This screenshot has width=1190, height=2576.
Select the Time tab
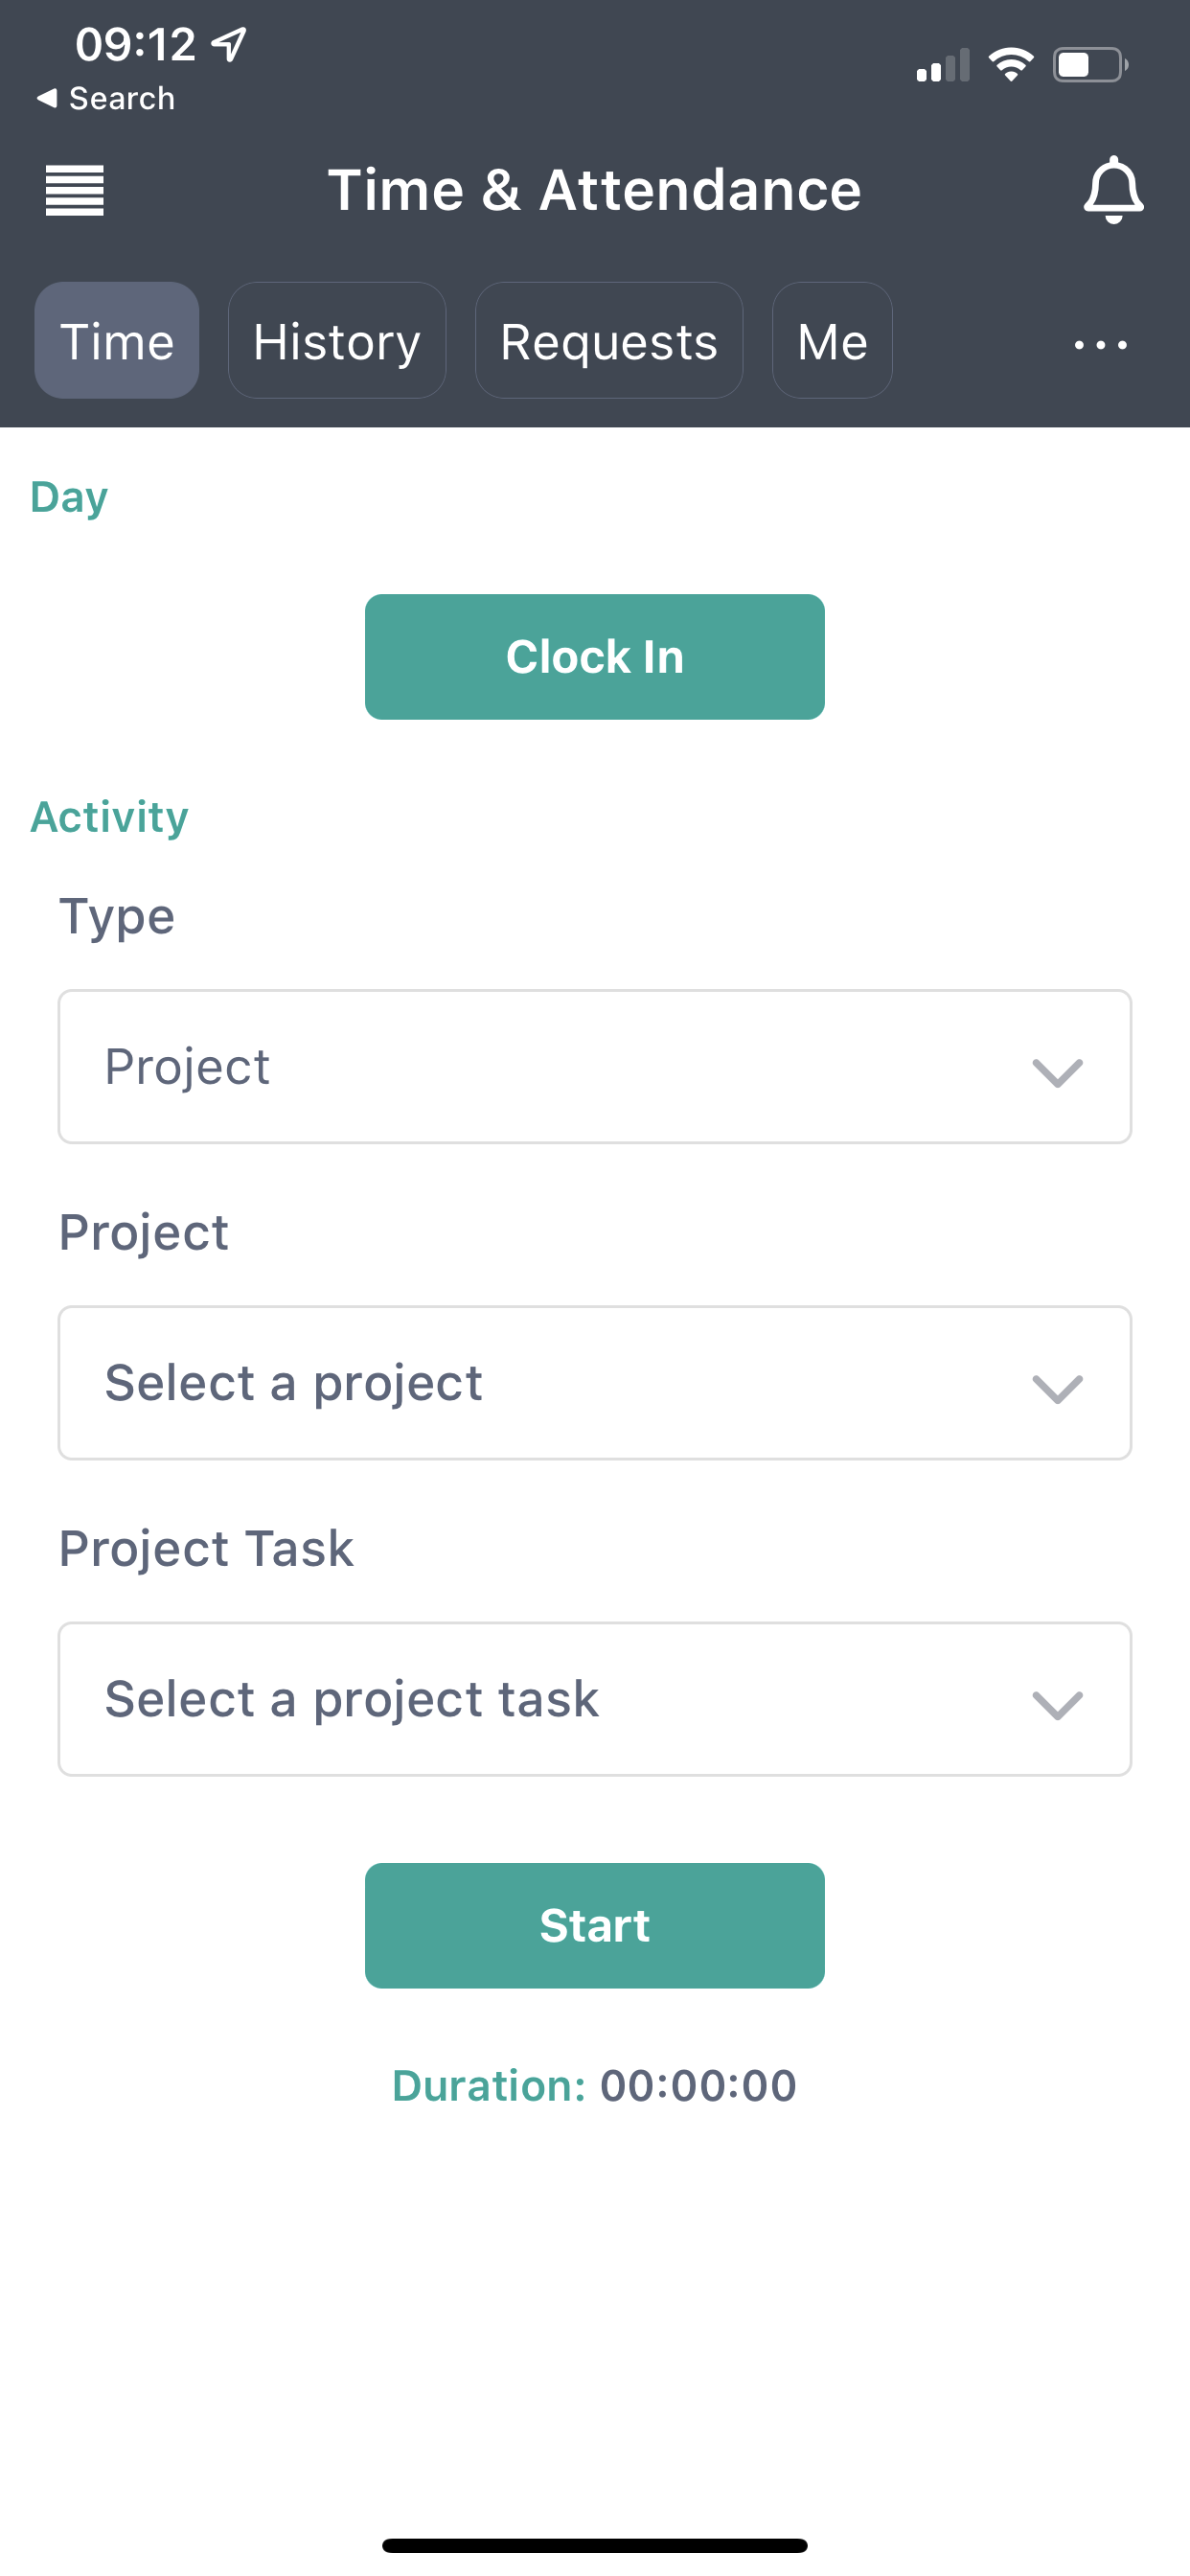click(x=117, y=341)
